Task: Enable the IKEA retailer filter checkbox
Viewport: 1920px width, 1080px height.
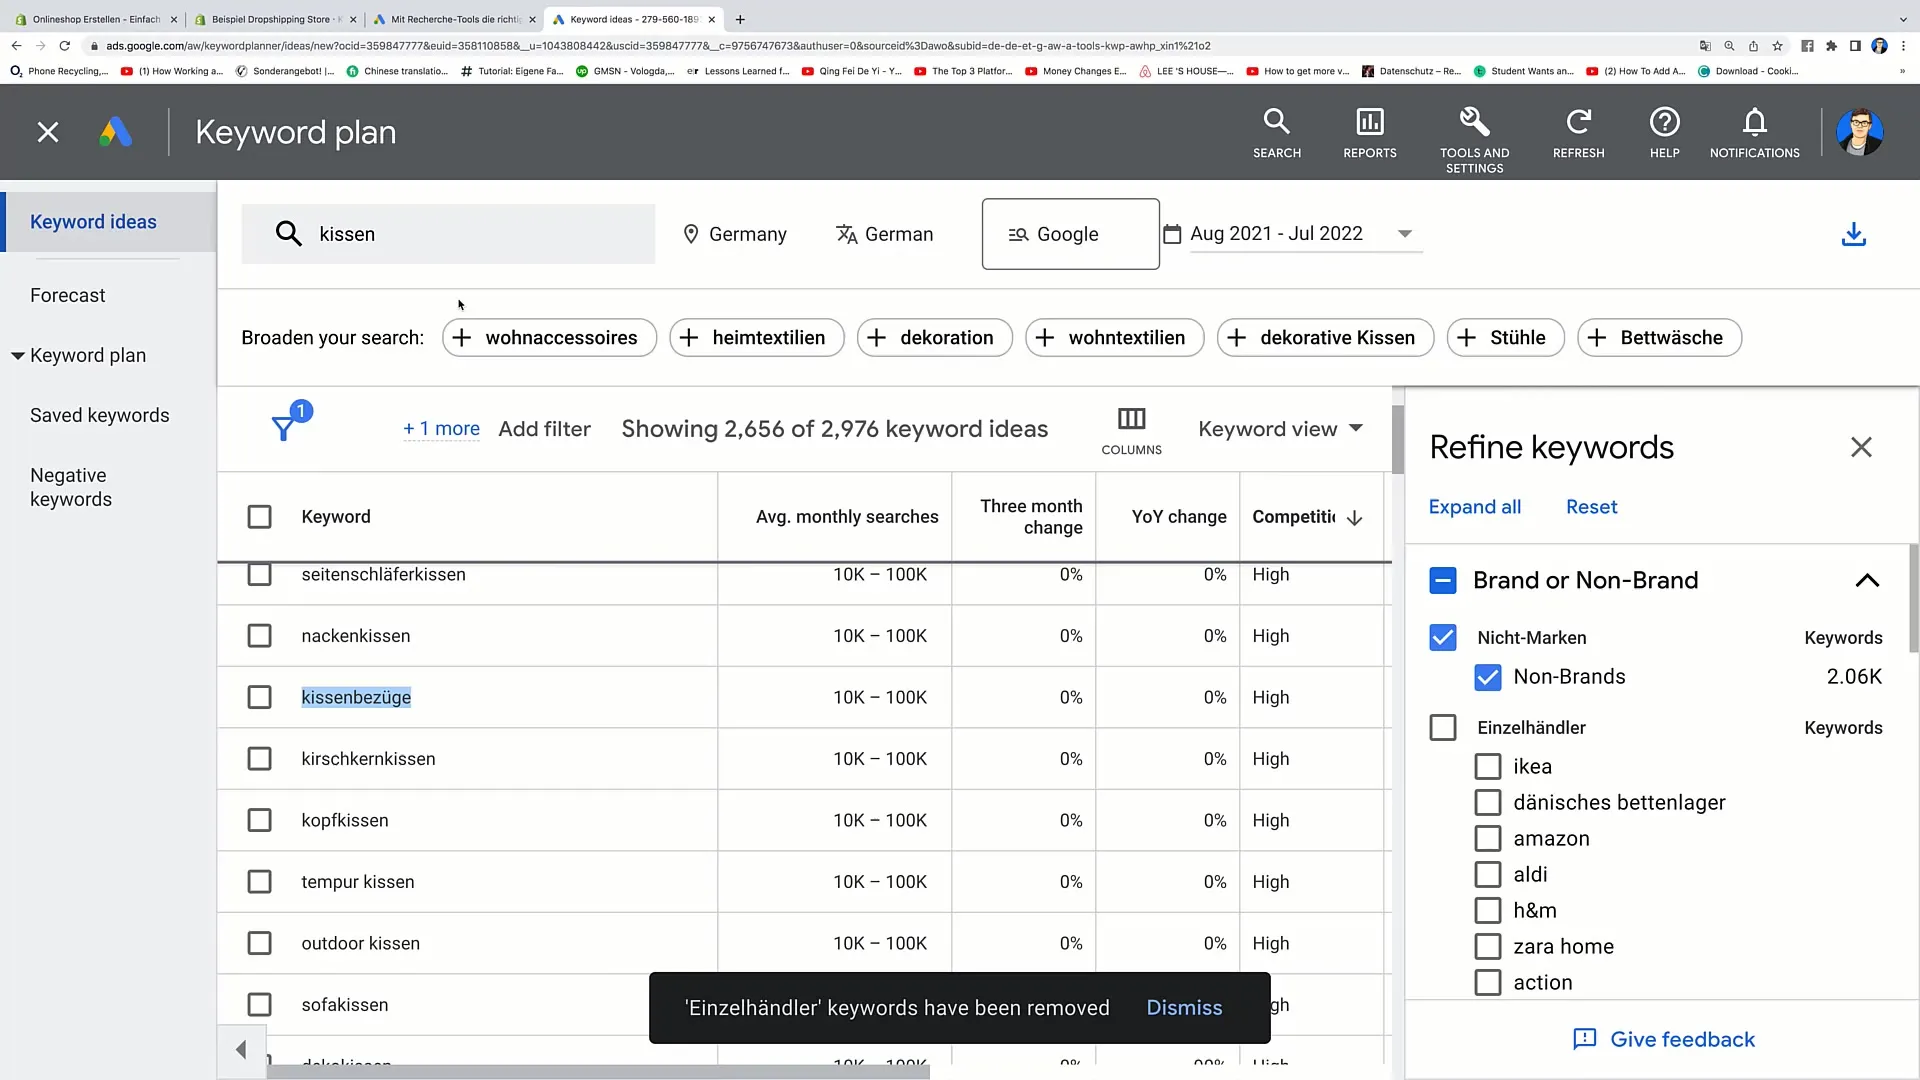Action: point(1487,766)
